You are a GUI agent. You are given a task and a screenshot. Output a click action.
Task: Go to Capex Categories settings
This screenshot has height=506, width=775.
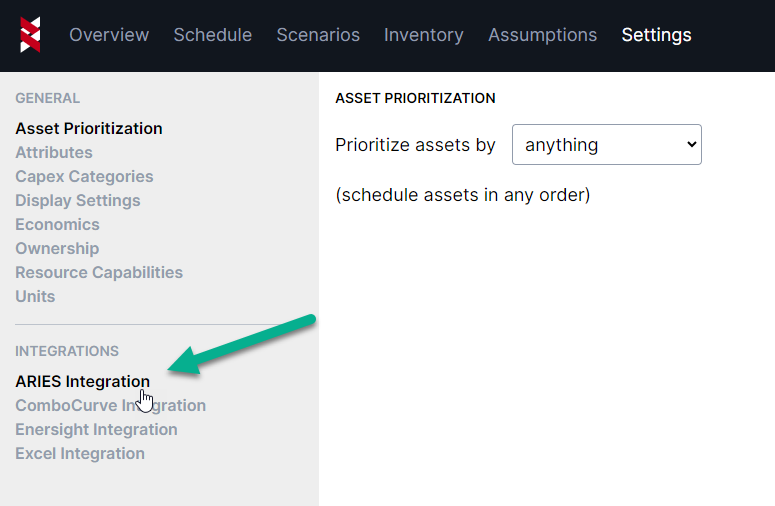pos(84,176)
